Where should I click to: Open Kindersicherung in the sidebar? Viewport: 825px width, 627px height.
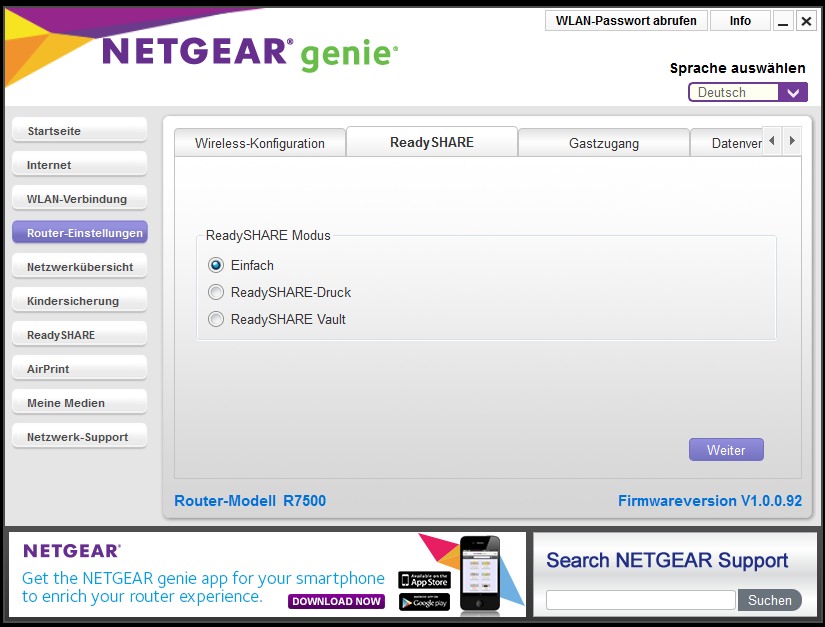(x=79, y=301)
